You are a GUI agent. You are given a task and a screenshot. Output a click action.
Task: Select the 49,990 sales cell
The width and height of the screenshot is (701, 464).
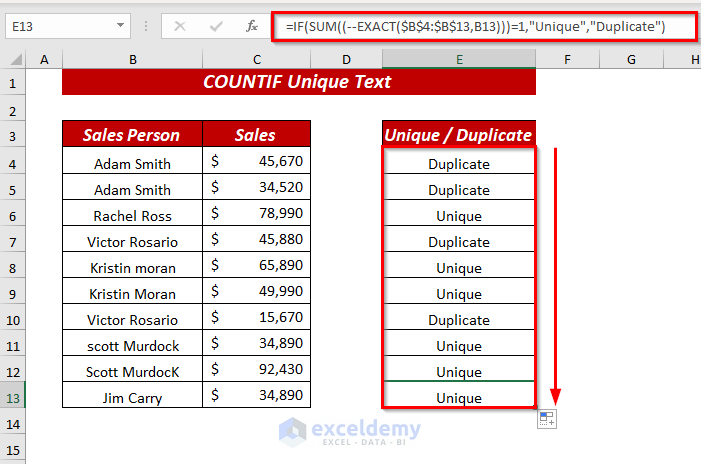(256, 291)
